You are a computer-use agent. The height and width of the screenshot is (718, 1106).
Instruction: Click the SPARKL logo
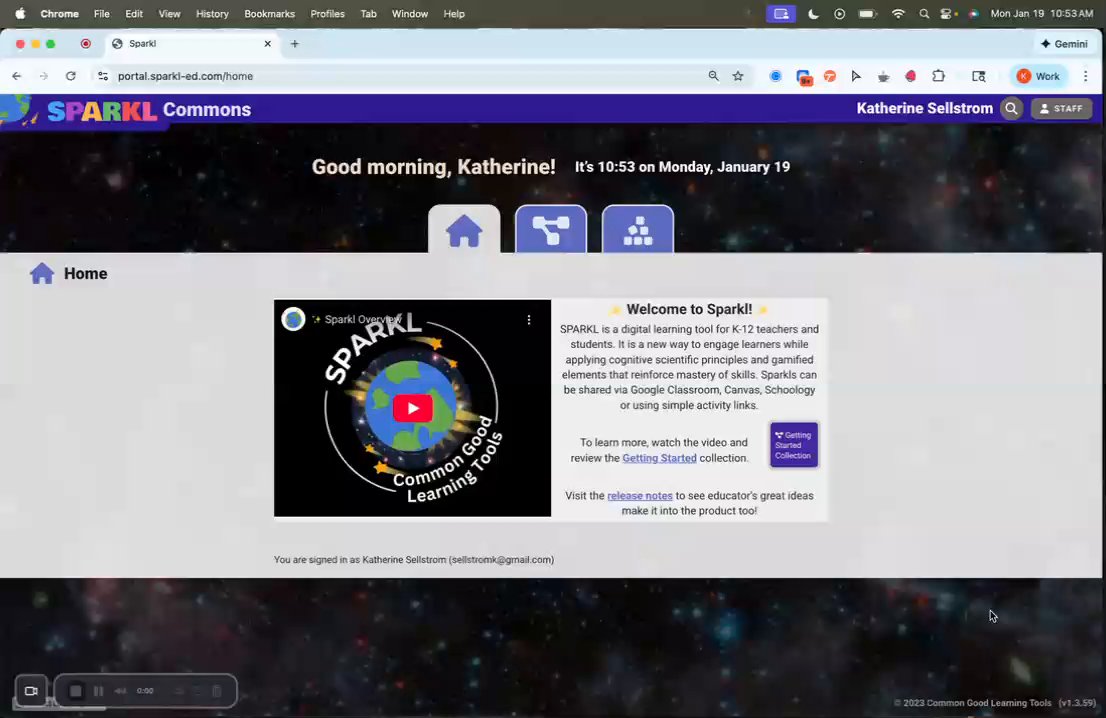pyautogui.click(x=102, y=111)
